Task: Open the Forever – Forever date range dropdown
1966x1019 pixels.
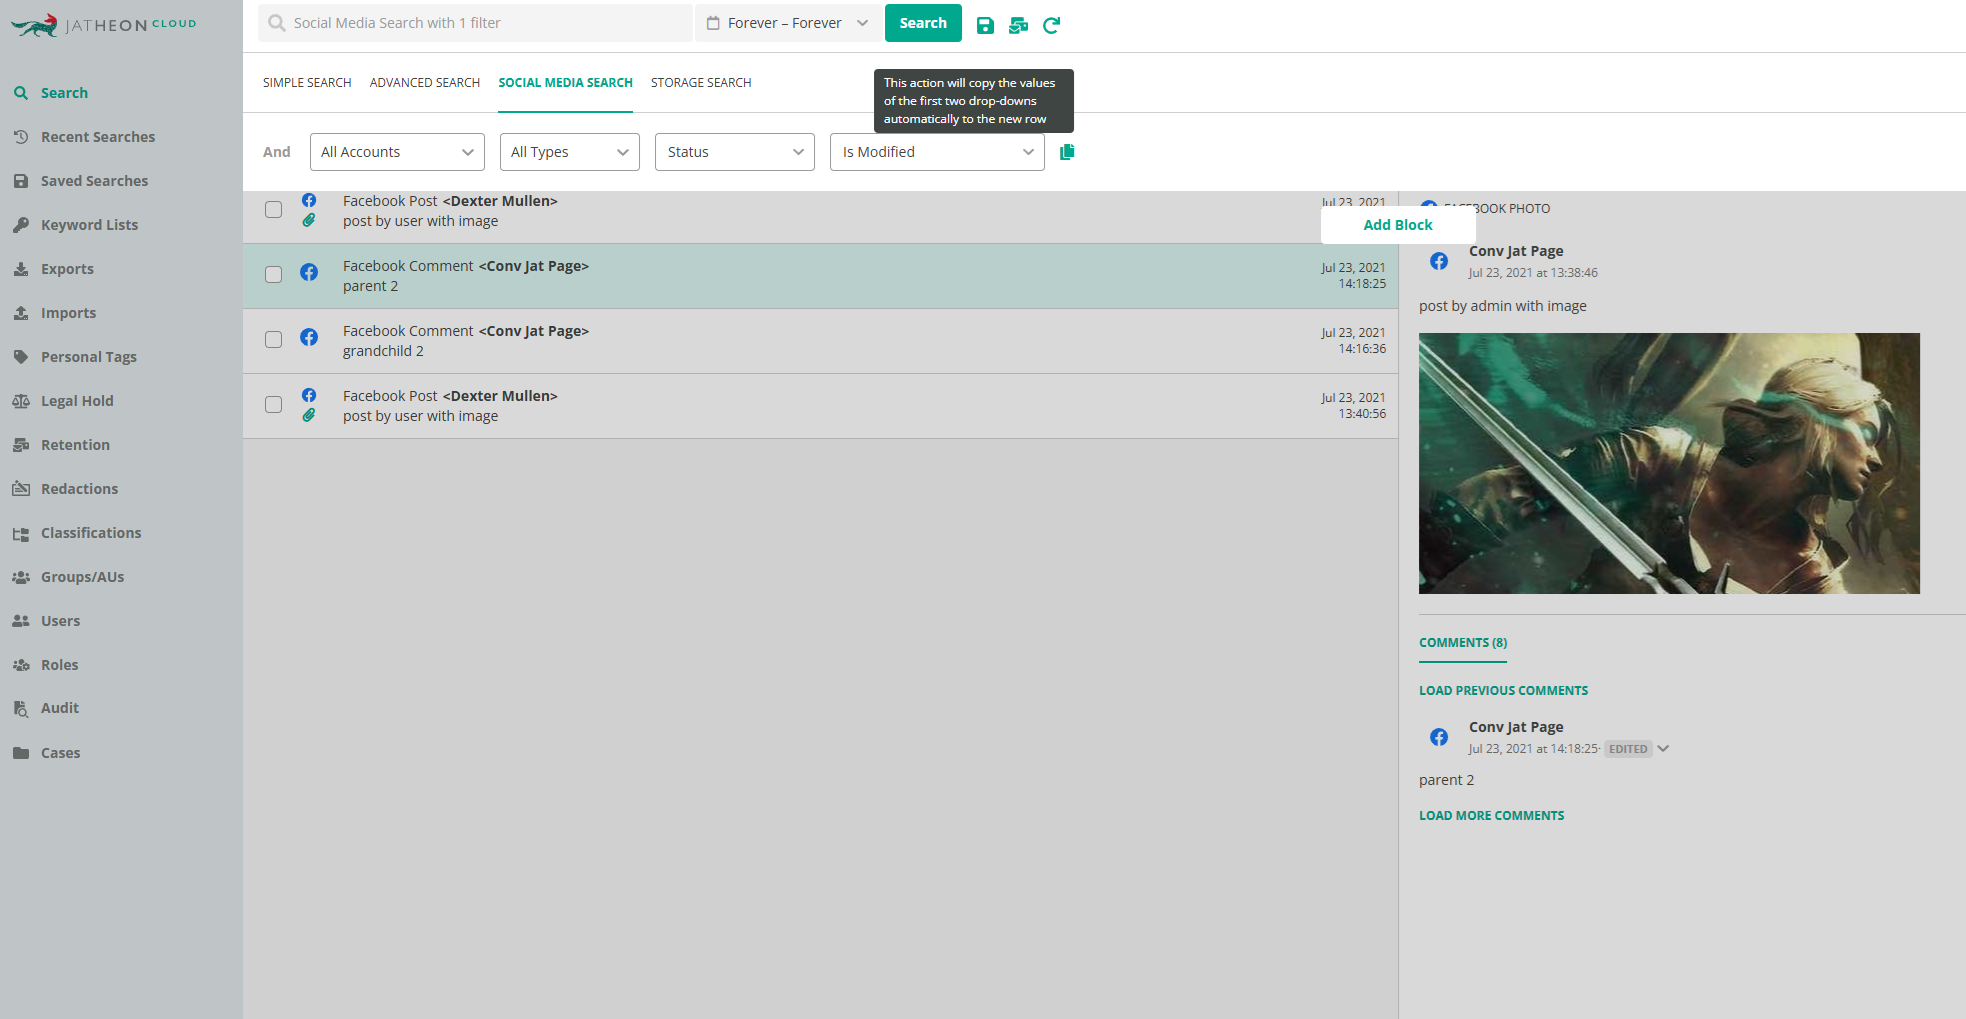Action: (x=788, y=23)
